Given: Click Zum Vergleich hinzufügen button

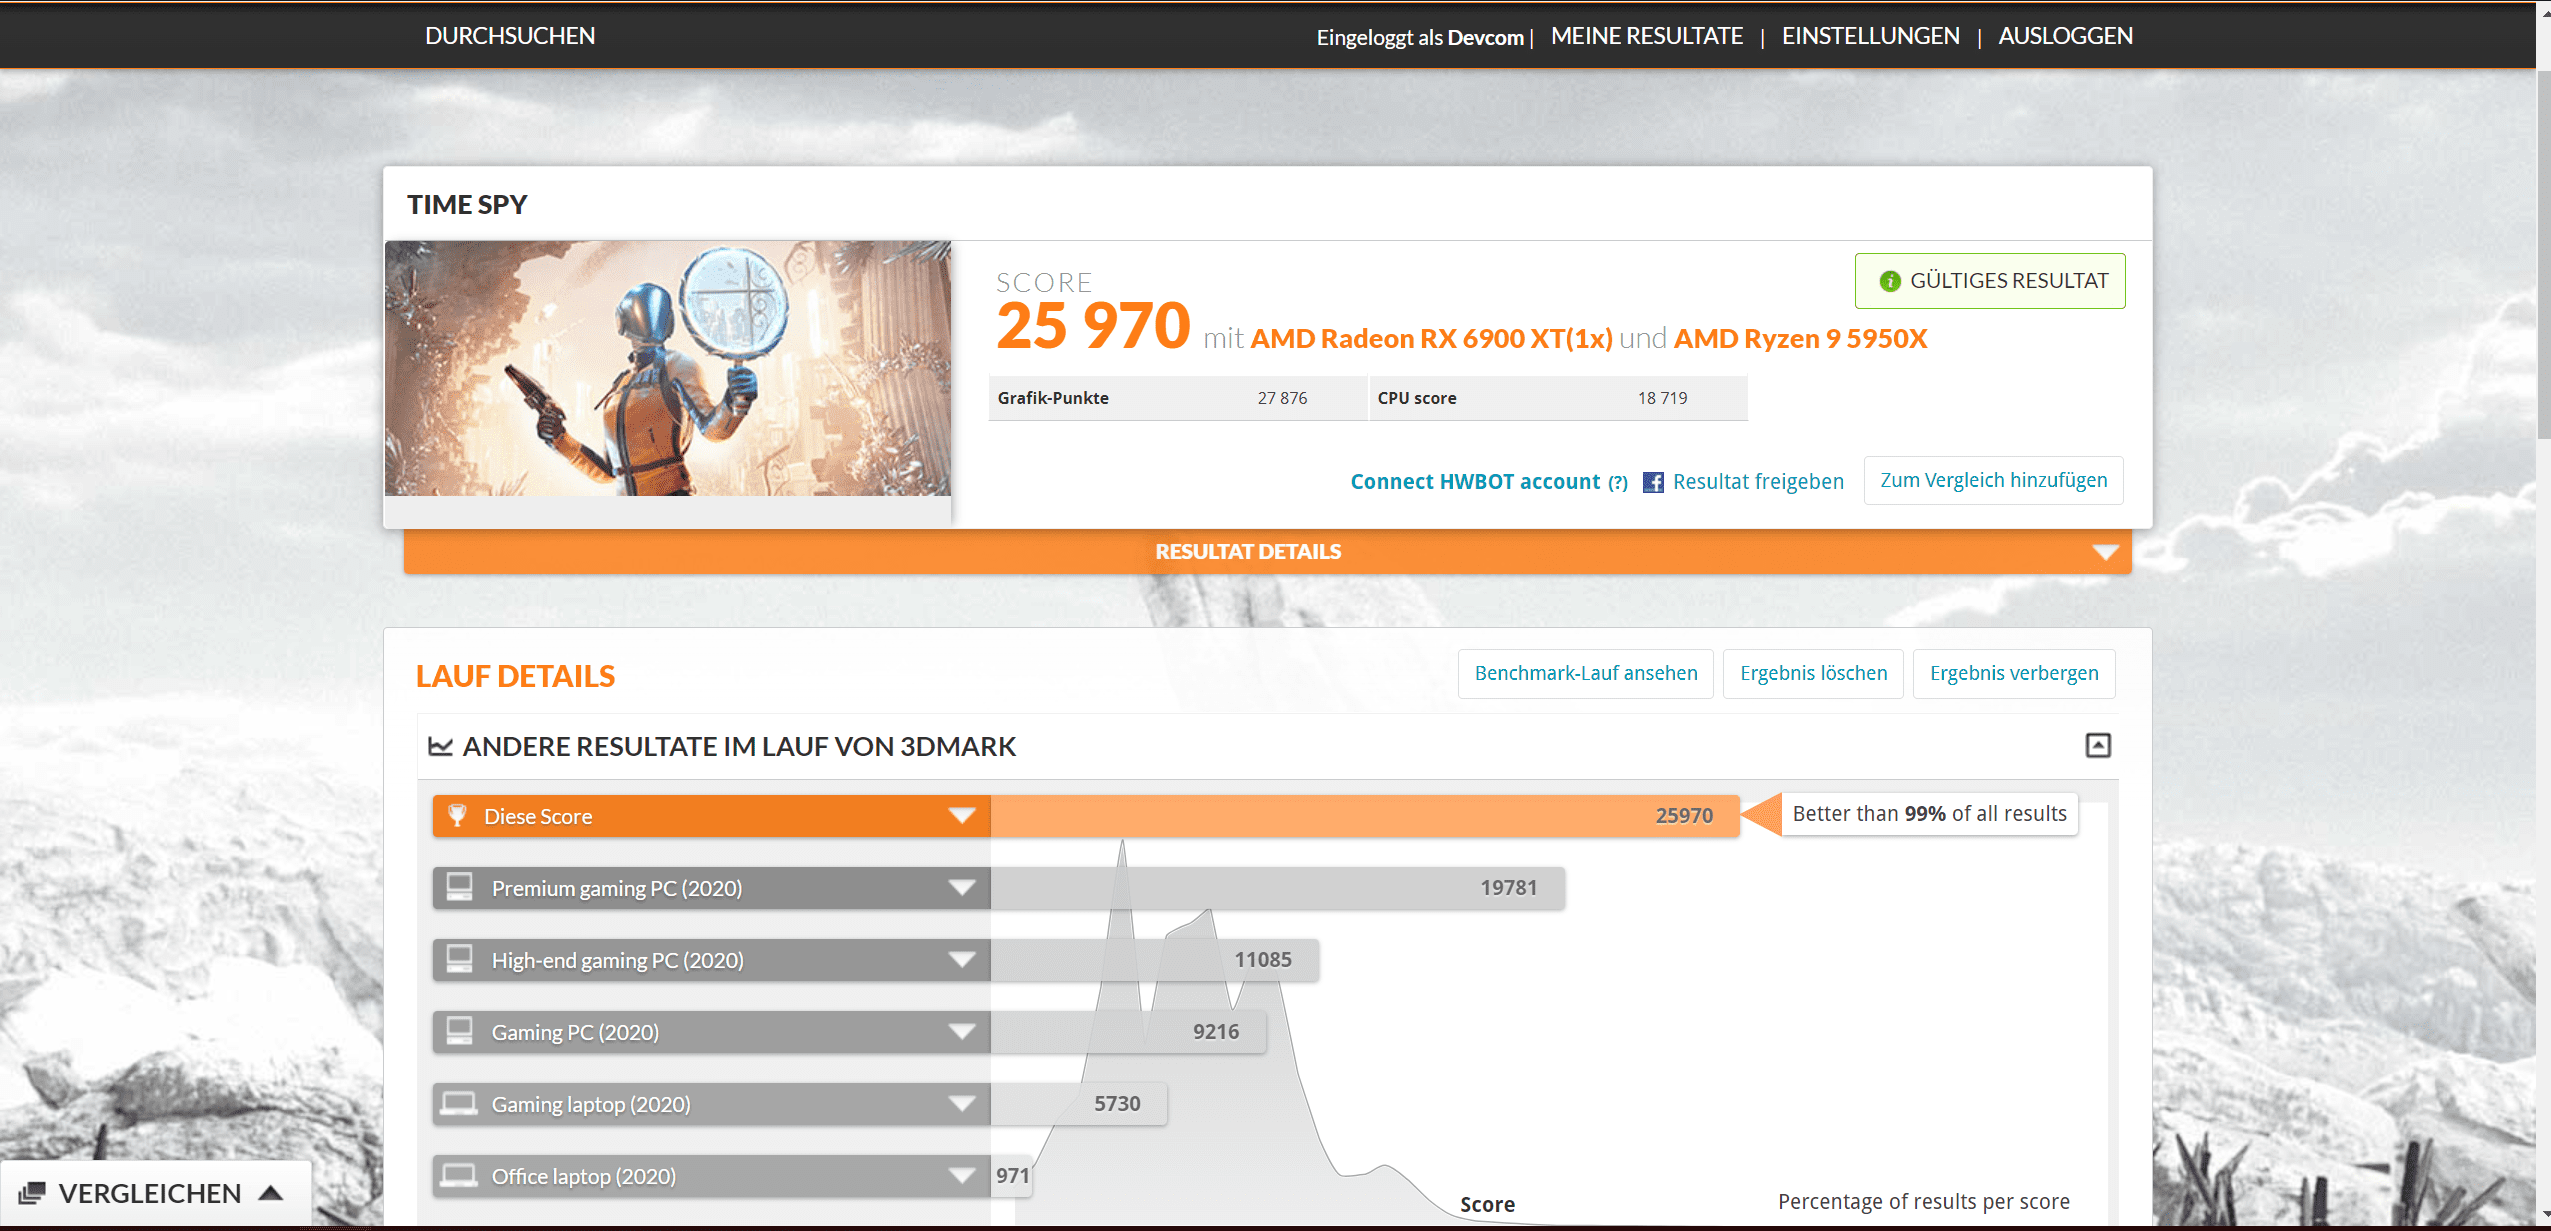Looking at the screenshot, I should [x=1993, y=481].
